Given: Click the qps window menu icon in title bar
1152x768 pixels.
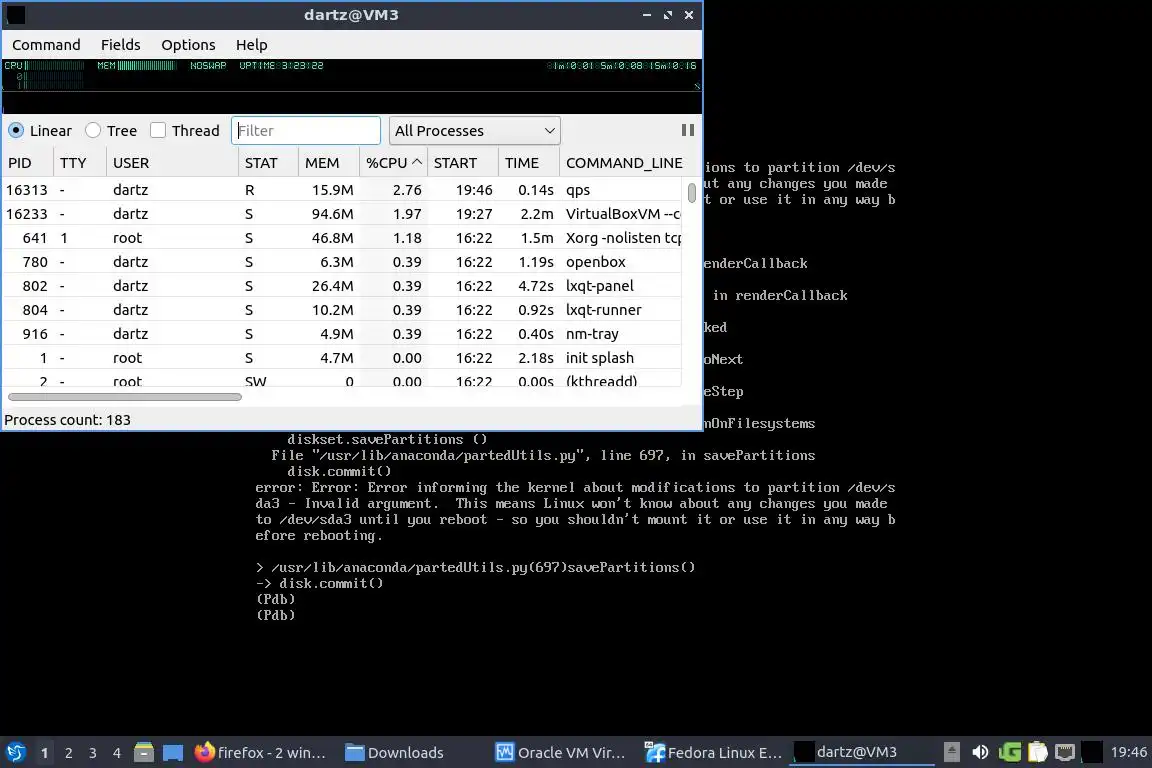Looking at the screenshot, I should tap(15, 15).
